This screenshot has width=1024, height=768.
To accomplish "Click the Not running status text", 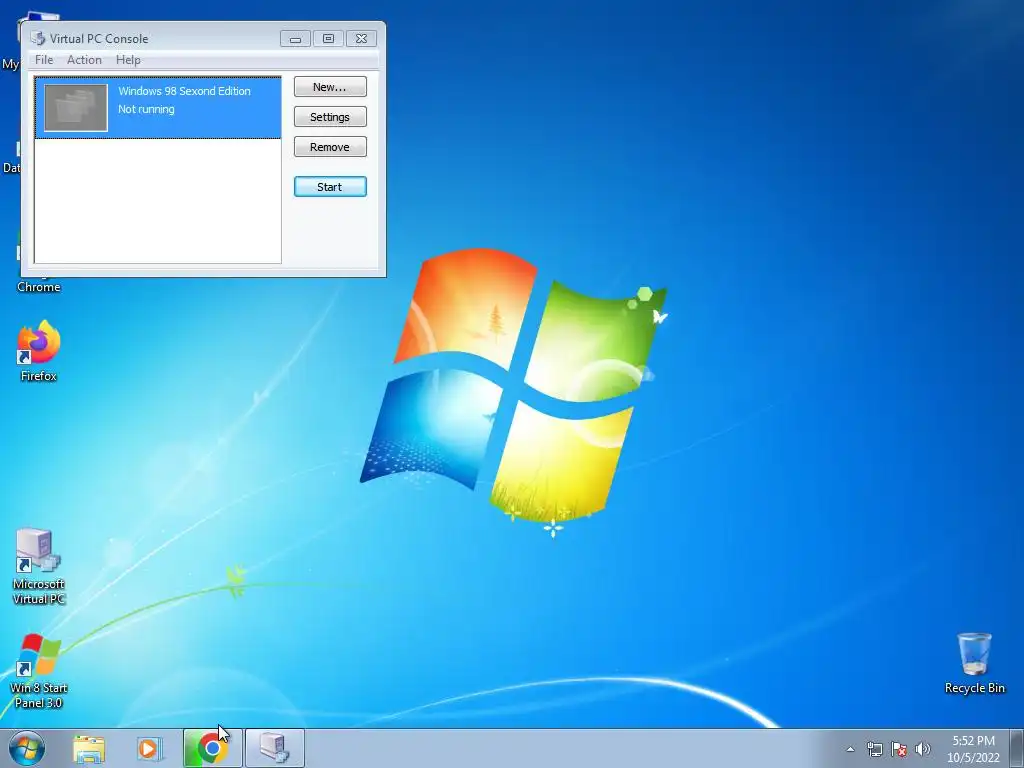I will 146,109.
